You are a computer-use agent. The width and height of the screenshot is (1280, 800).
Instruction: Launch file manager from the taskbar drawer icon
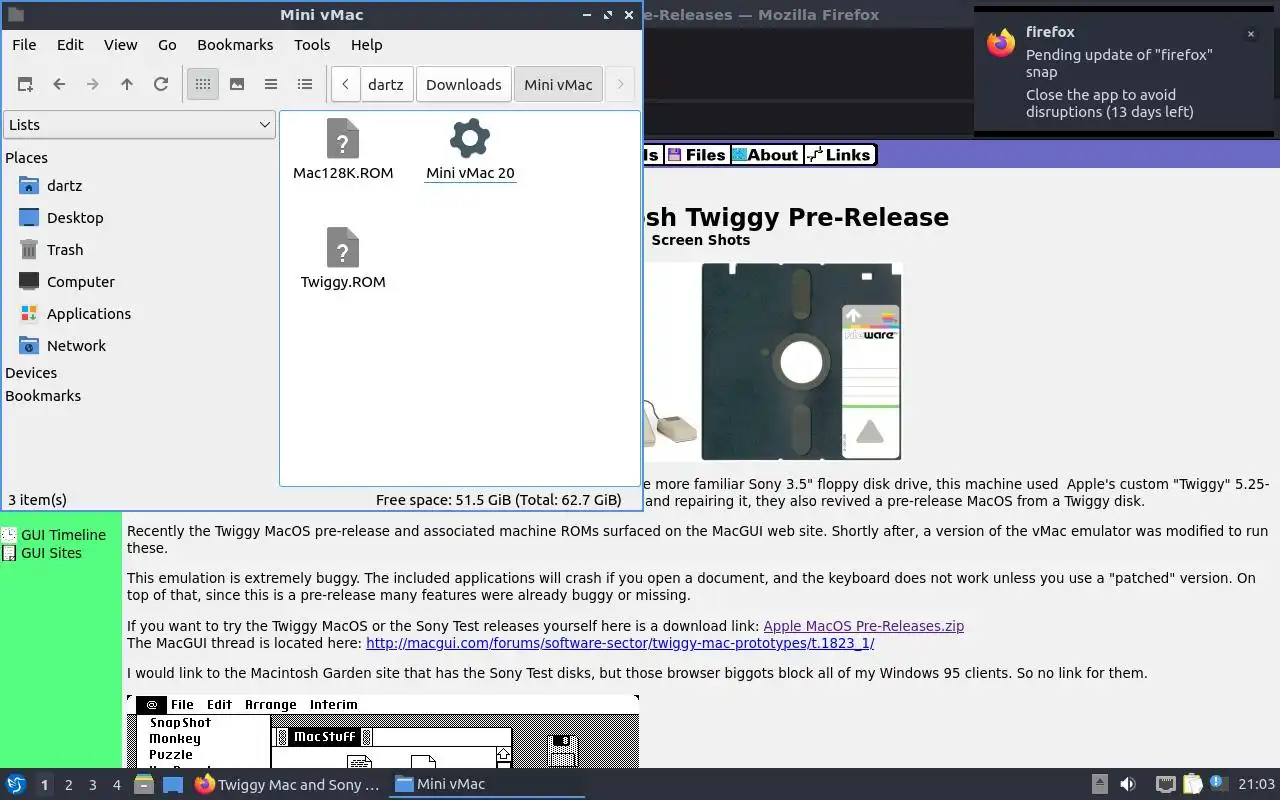[144, 785]
